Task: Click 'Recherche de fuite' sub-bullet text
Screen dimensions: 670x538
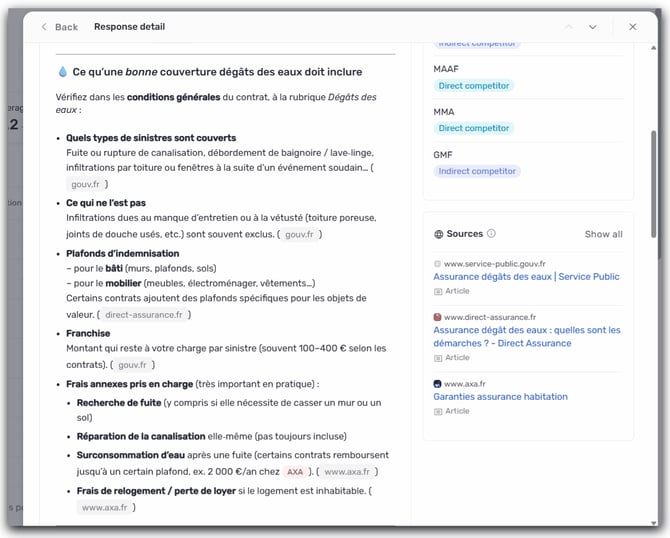Action: (x=119, y=403)
